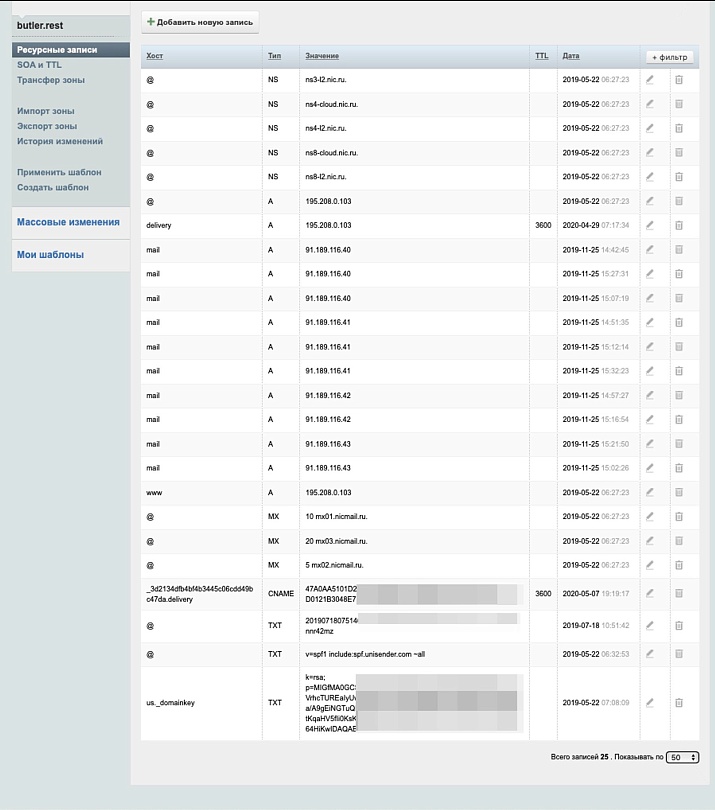715x810 pixels.
Task: Edit the SPF unisender TXT record
Action: (x=650, y=654)
